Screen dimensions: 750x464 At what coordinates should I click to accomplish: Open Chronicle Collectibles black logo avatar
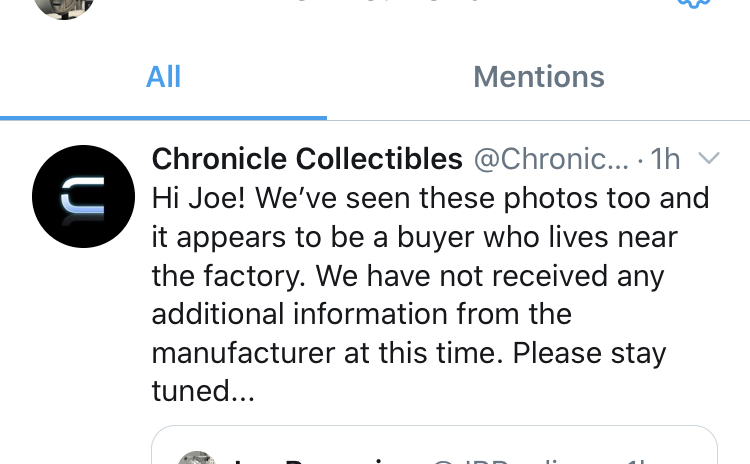[x=83, y=196]
